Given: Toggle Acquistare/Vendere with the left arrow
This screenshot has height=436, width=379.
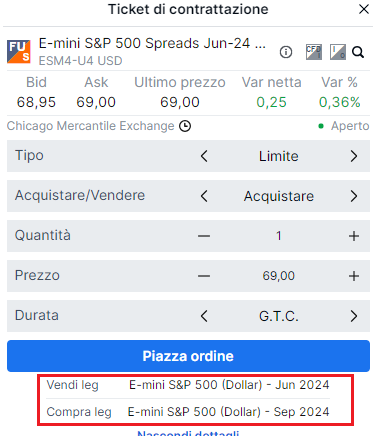Looking at the screenshot, I should (204, 196).
